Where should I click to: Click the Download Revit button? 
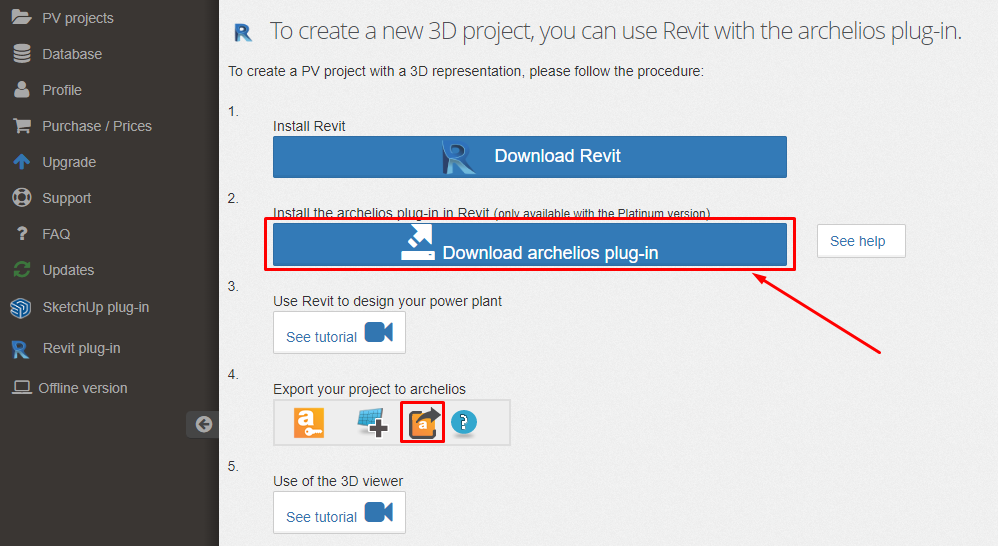tap(530, 157)
